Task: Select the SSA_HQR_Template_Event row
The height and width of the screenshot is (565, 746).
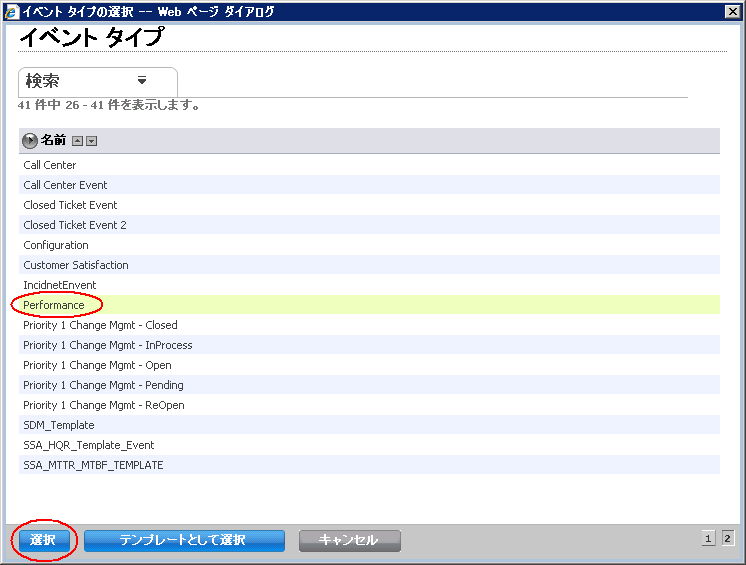Action: click(369, 444)
